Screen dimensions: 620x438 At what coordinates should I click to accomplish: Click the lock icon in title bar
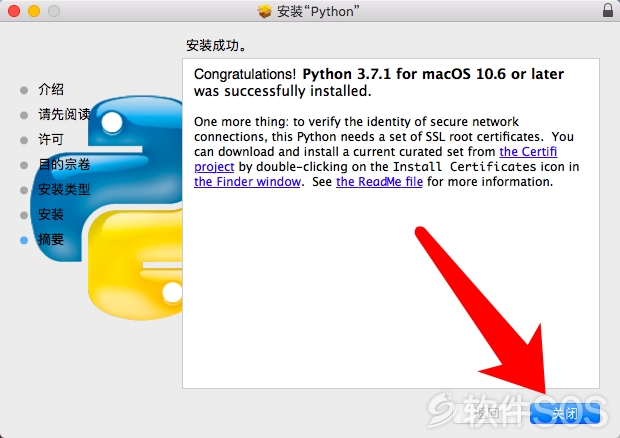pos(608,10)
